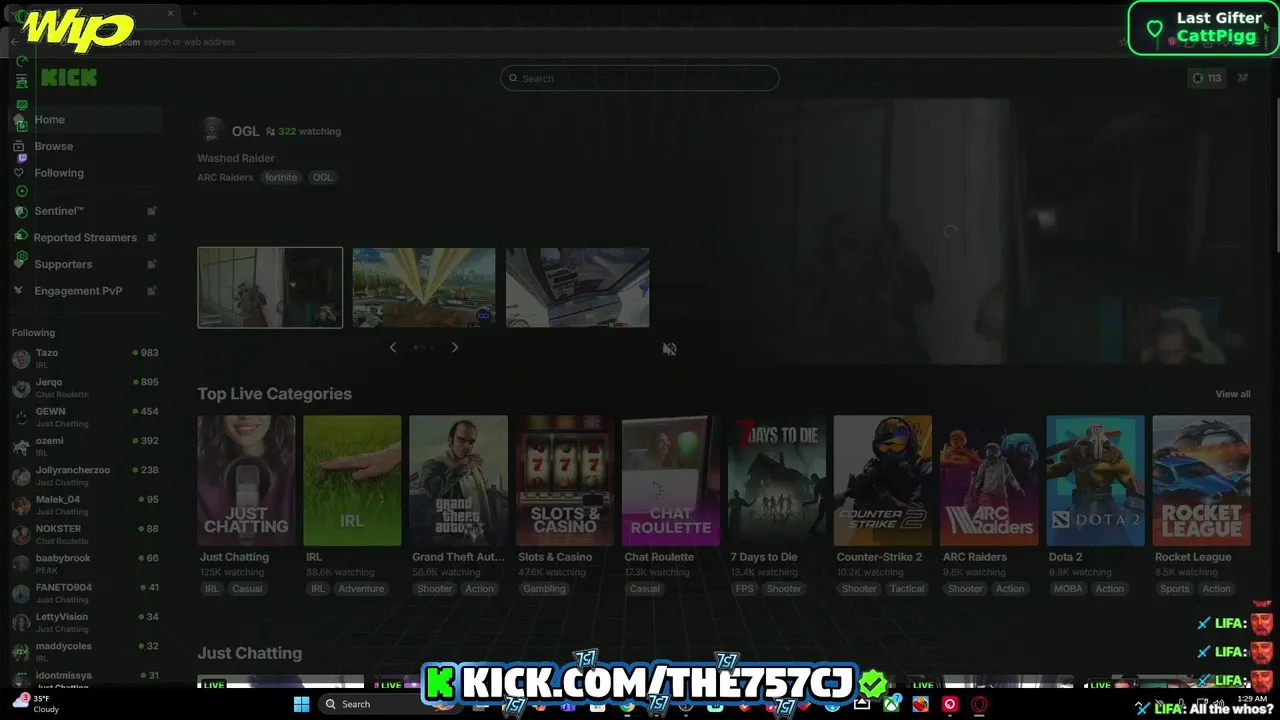This screenshot has height=720, width=1280.
Task: Open the OGL channel name
Action: (x=245, y=131)
